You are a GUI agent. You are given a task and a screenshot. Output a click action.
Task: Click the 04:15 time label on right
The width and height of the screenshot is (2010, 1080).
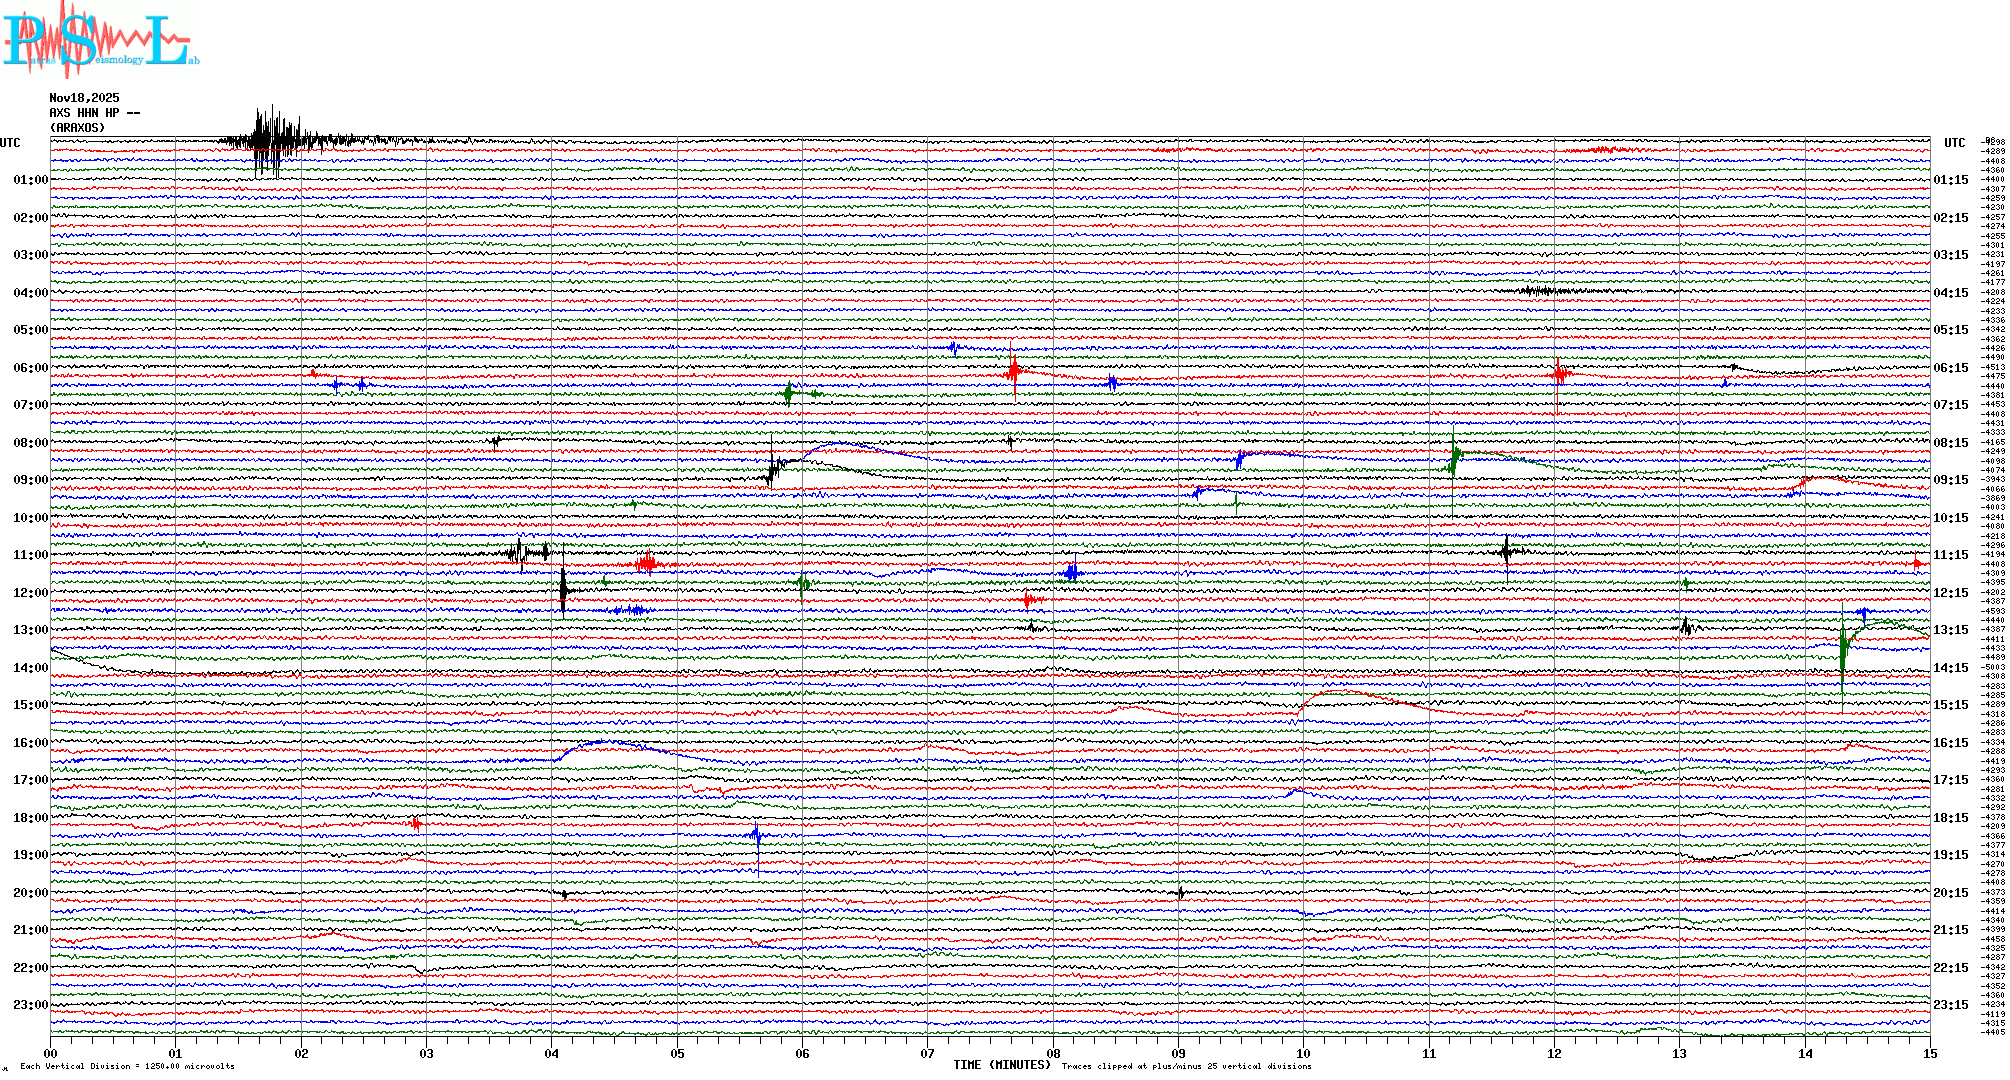click(1950, 293)
